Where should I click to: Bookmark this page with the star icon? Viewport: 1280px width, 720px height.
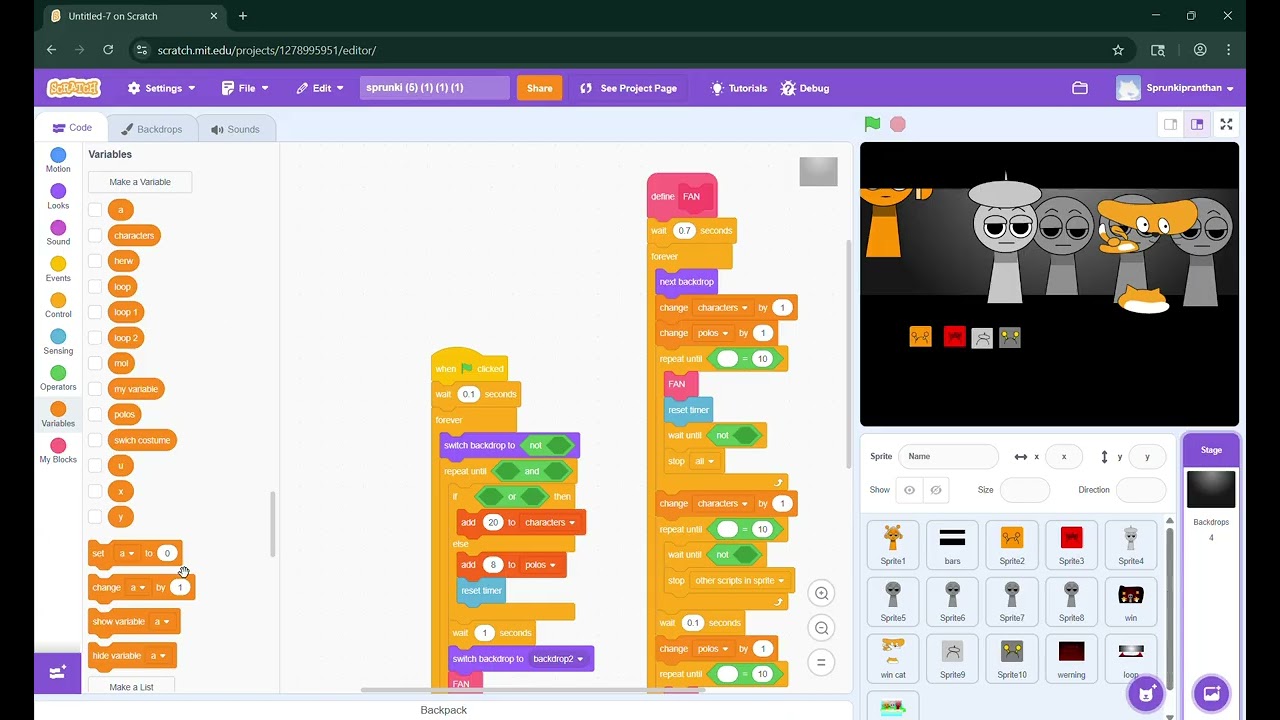pyautogui.click(x=1118, y=50)
